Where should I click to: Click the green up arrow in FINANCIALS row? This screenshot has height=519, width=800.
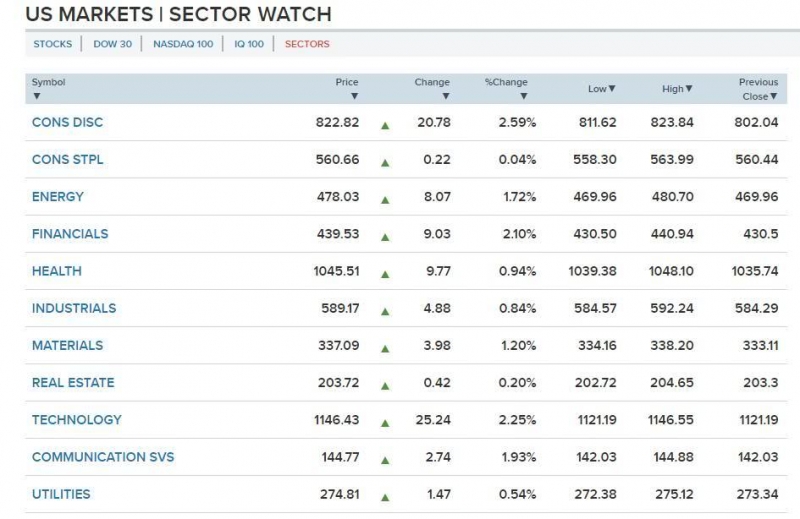coord(384,235)
